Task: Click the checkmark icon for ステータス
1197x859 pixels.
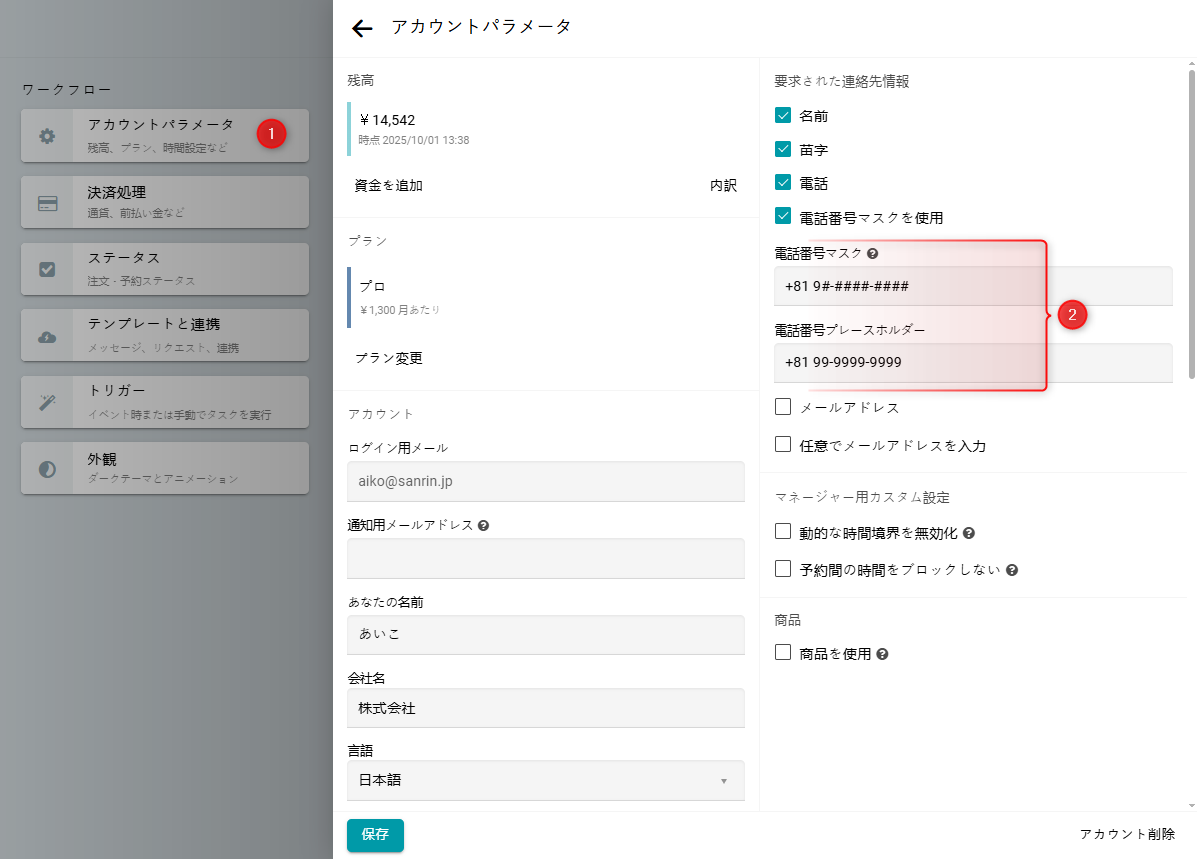Action: tap(47, 269)
